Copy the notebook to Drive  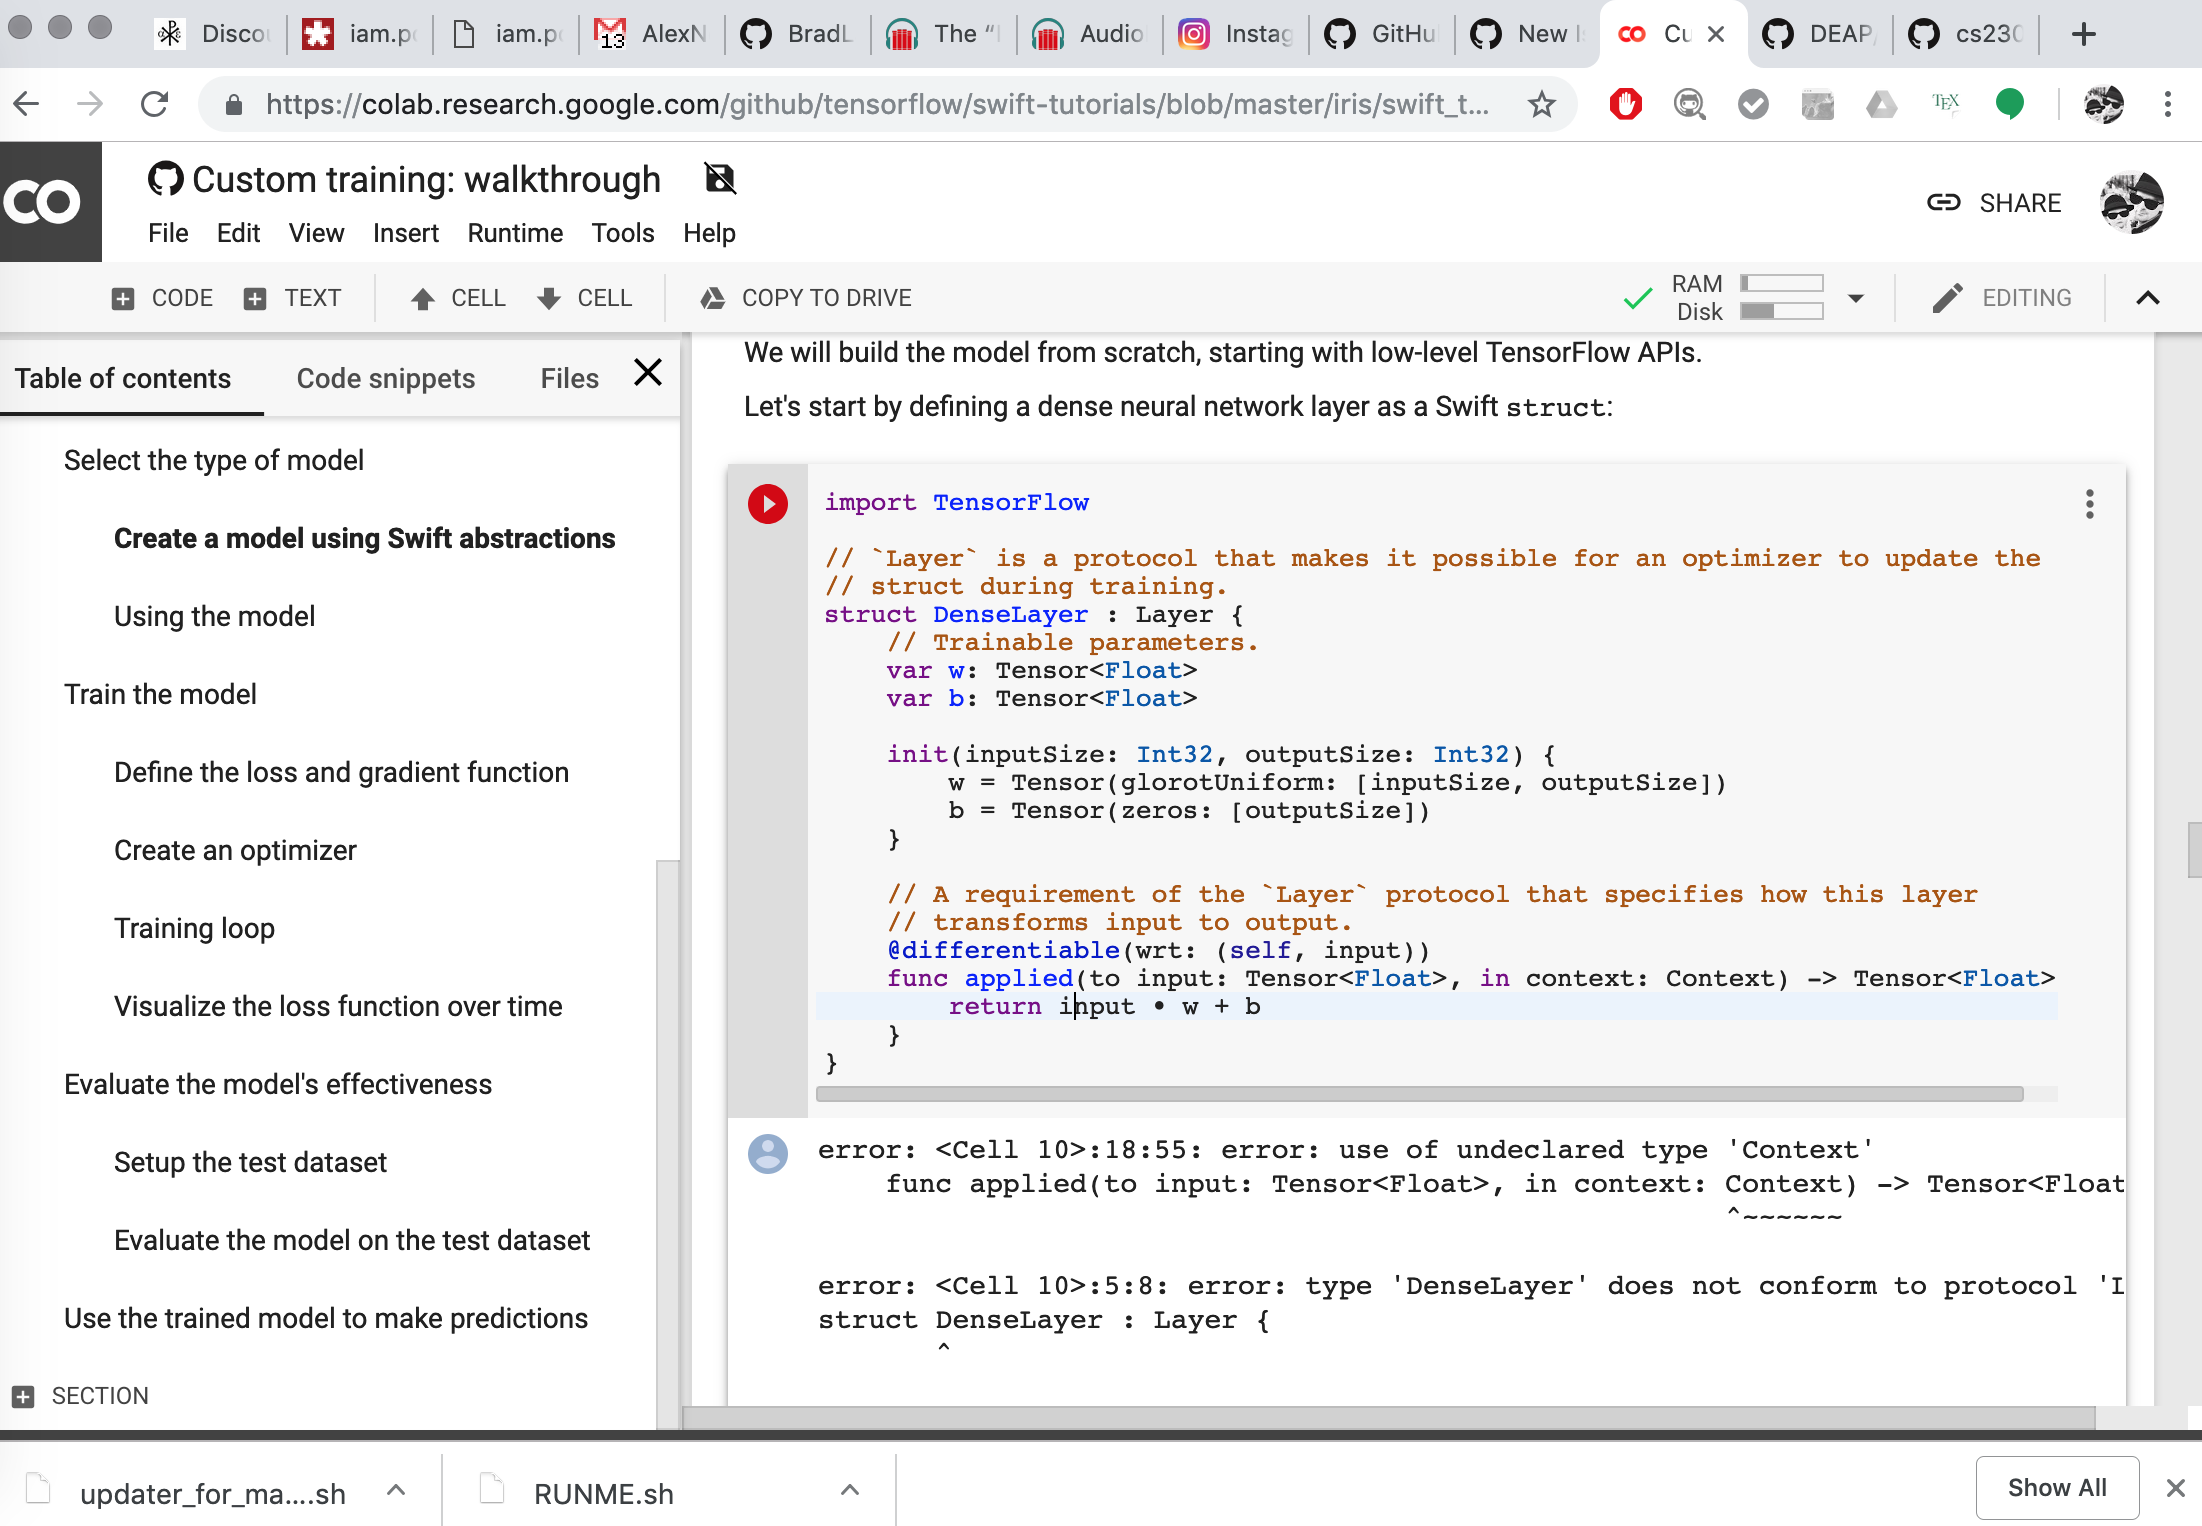[x=803, y=298]
